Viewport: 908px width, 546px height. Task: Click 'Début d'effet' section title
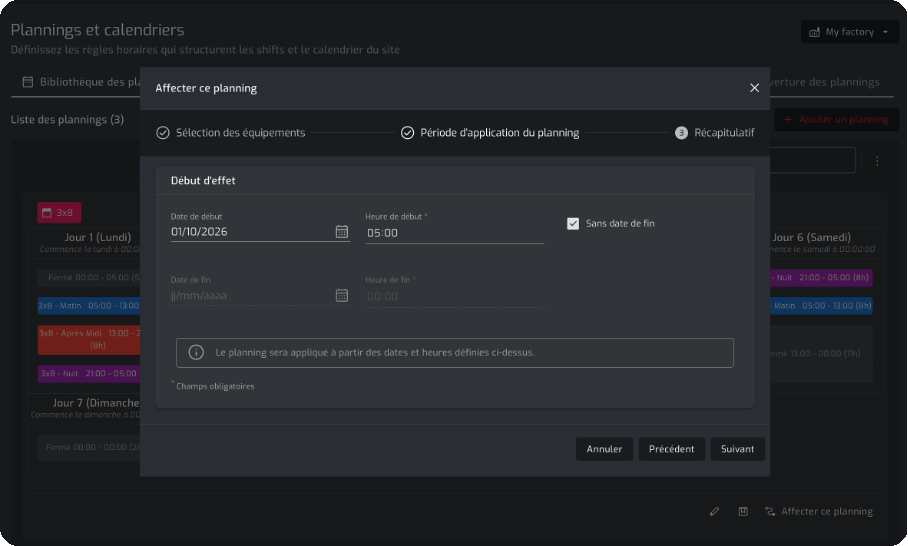203,181
